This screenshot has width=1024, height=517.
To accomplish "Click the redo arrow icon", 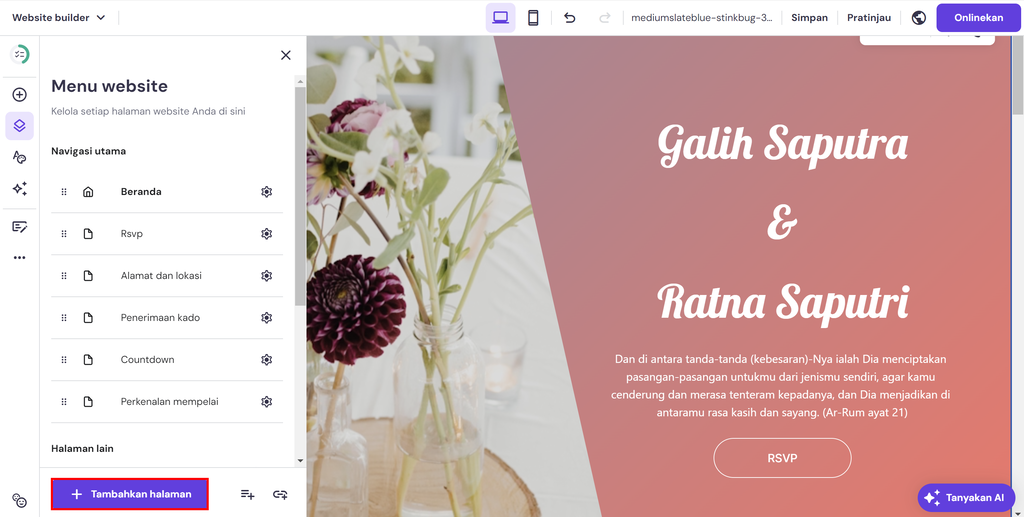I will pos(605,18).
